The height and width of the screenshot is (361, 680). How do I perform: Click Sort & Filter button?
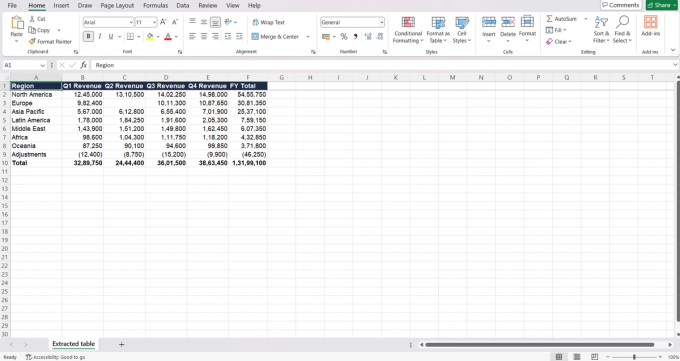(x=601, y=30)
